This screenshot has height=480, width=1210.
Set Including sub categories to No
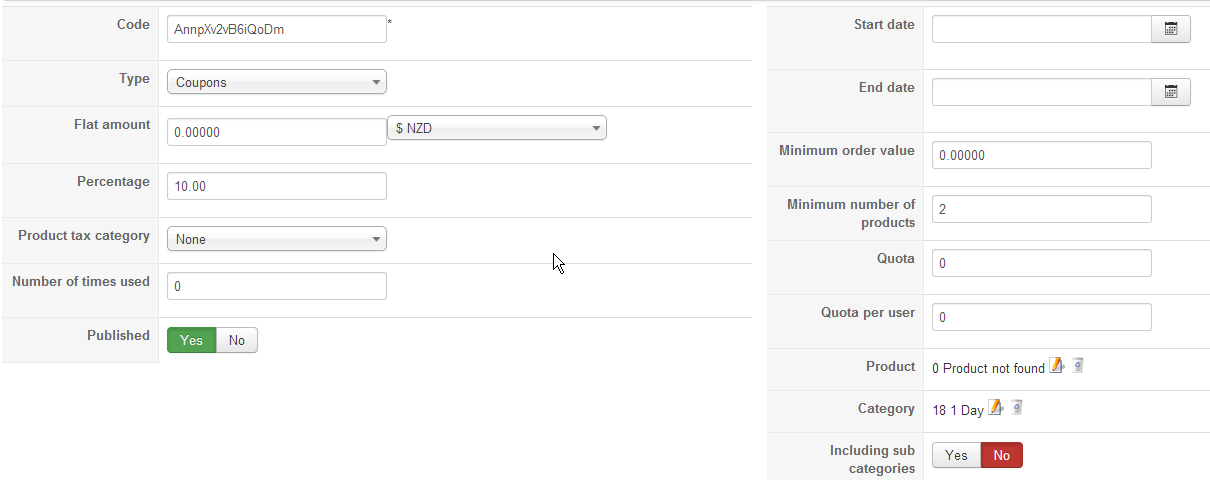1001,456
